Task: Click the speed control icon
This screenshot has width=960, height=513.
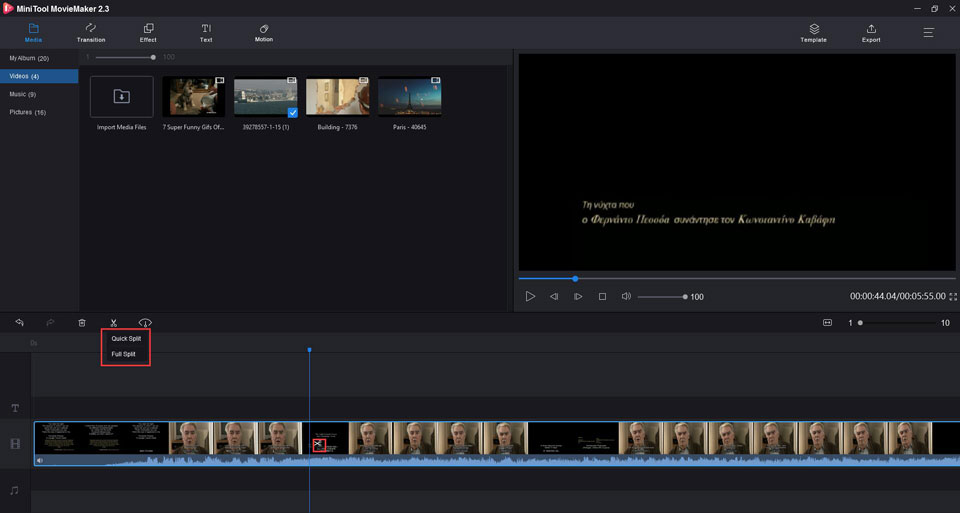Action: point(145,323)
